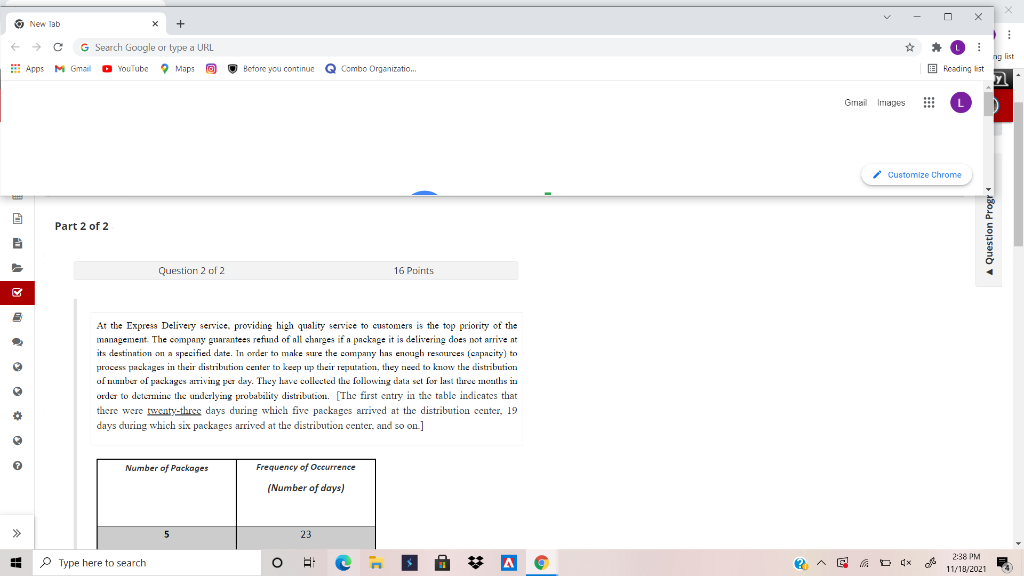This screenshot has height=576, width=1024.
Task: Open the question mark help icon in sidebar
Action: click(x=17, y=465)
